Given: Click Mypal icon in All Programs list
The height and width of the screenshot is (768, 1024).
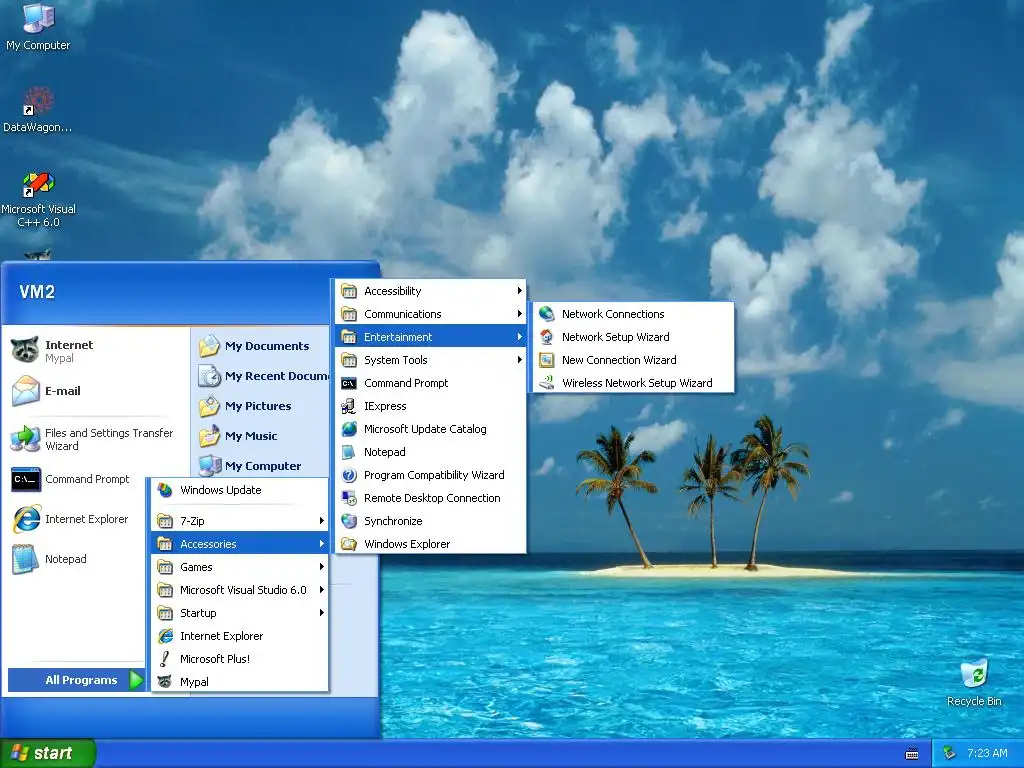Looking at the screenshot, I should (x=165, y=682).
